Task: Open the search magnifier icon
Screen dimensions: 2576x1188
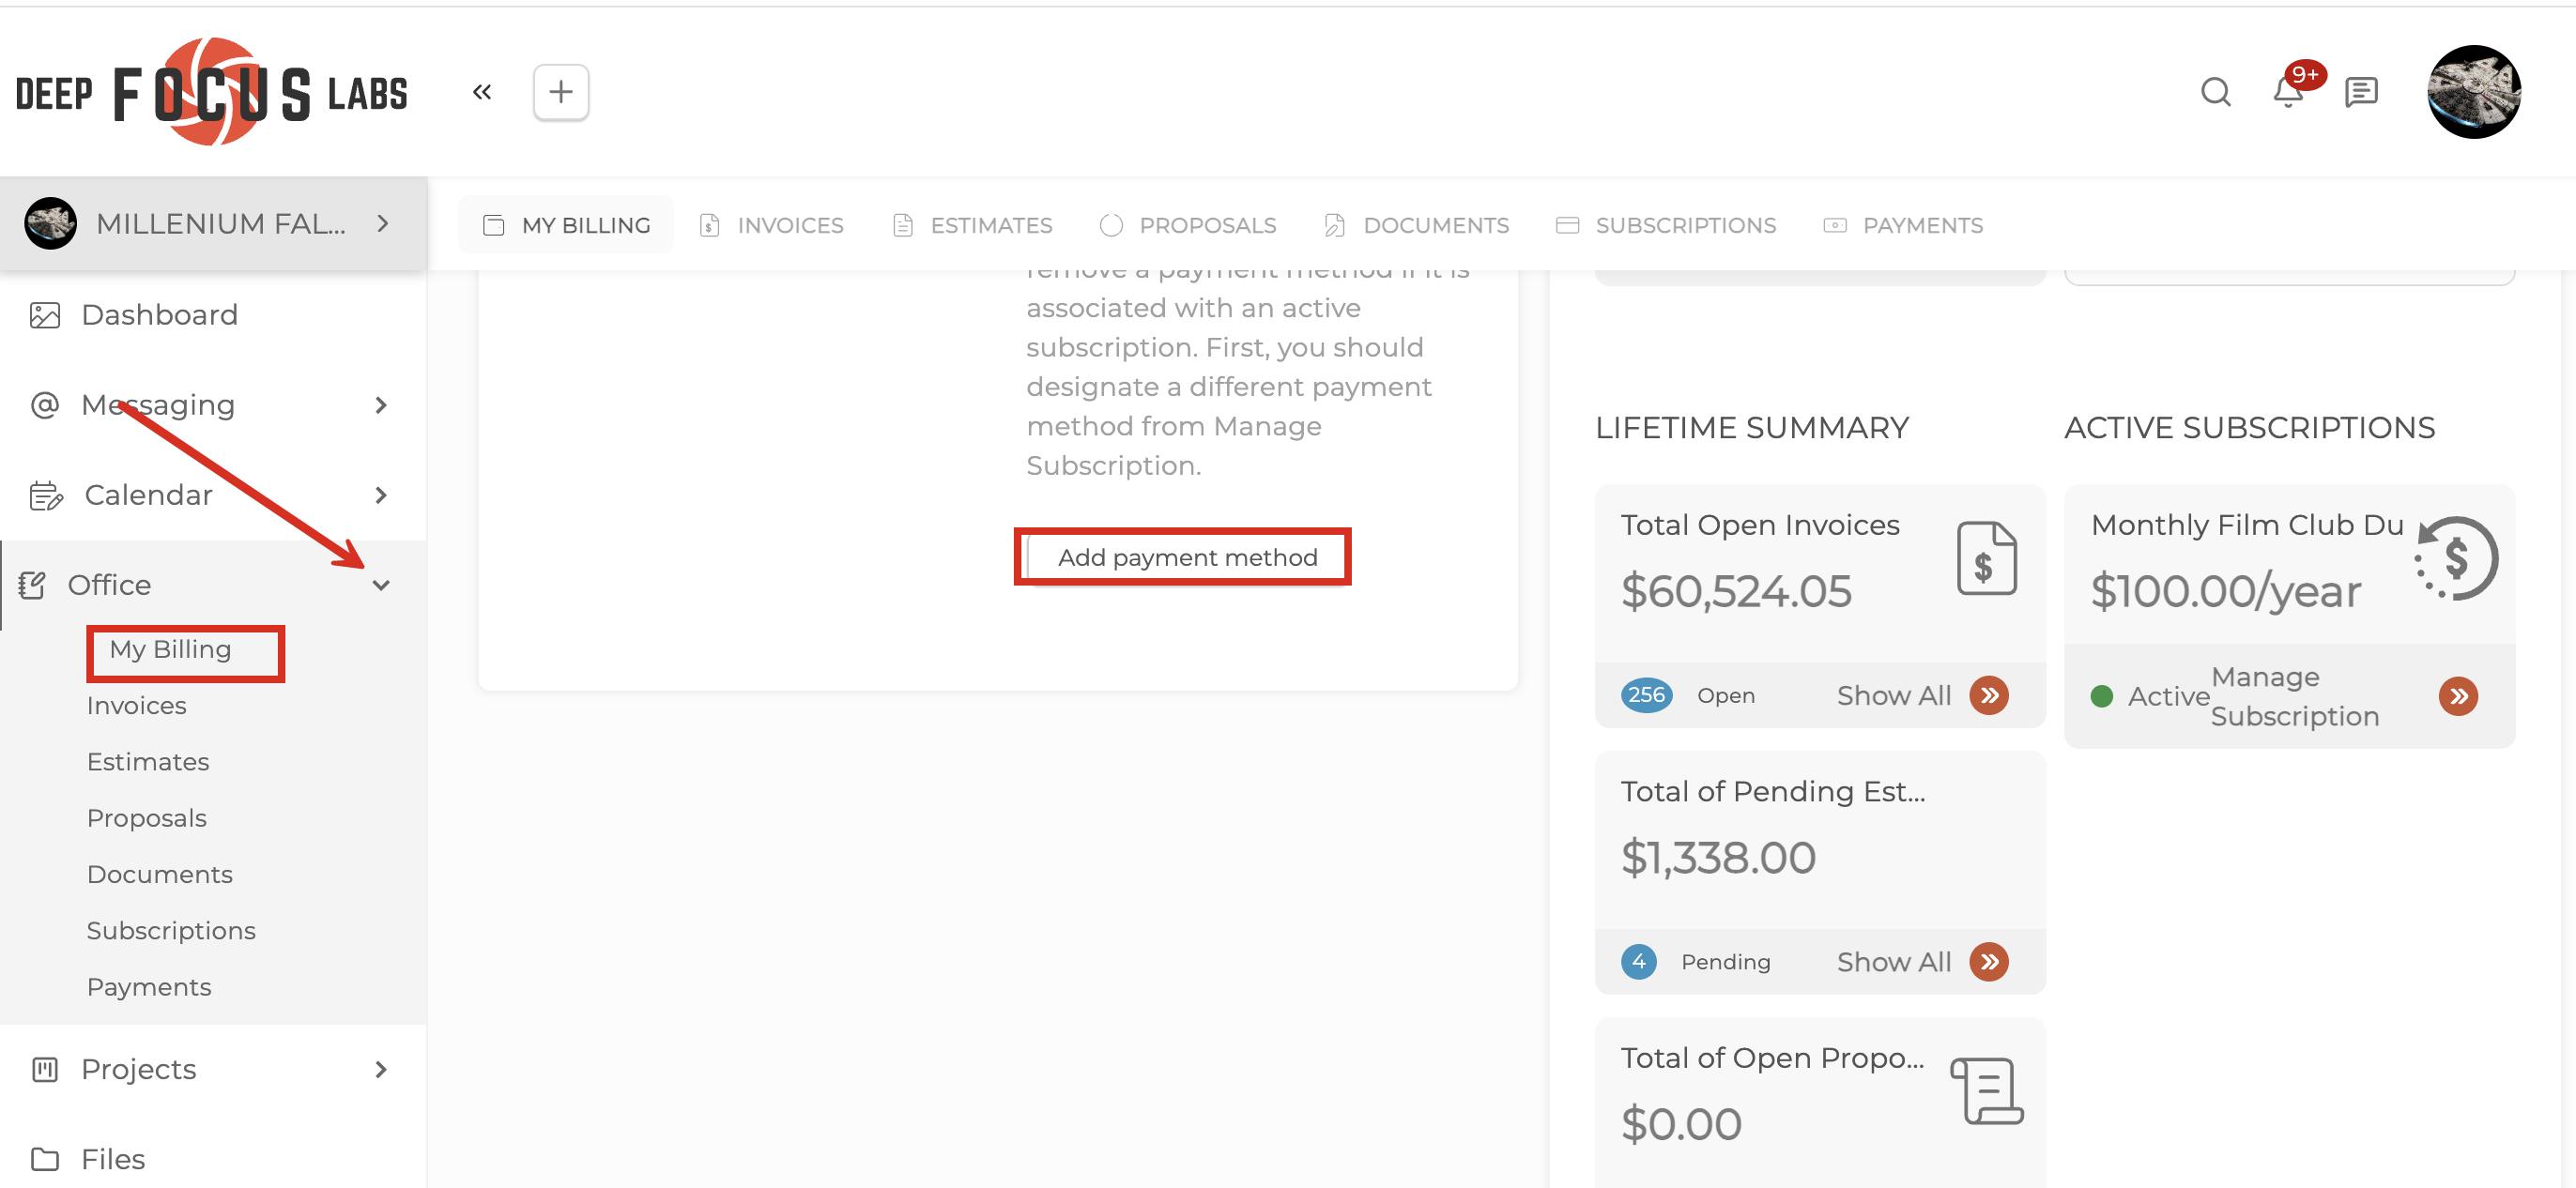Action: [x=2215, y=92]
